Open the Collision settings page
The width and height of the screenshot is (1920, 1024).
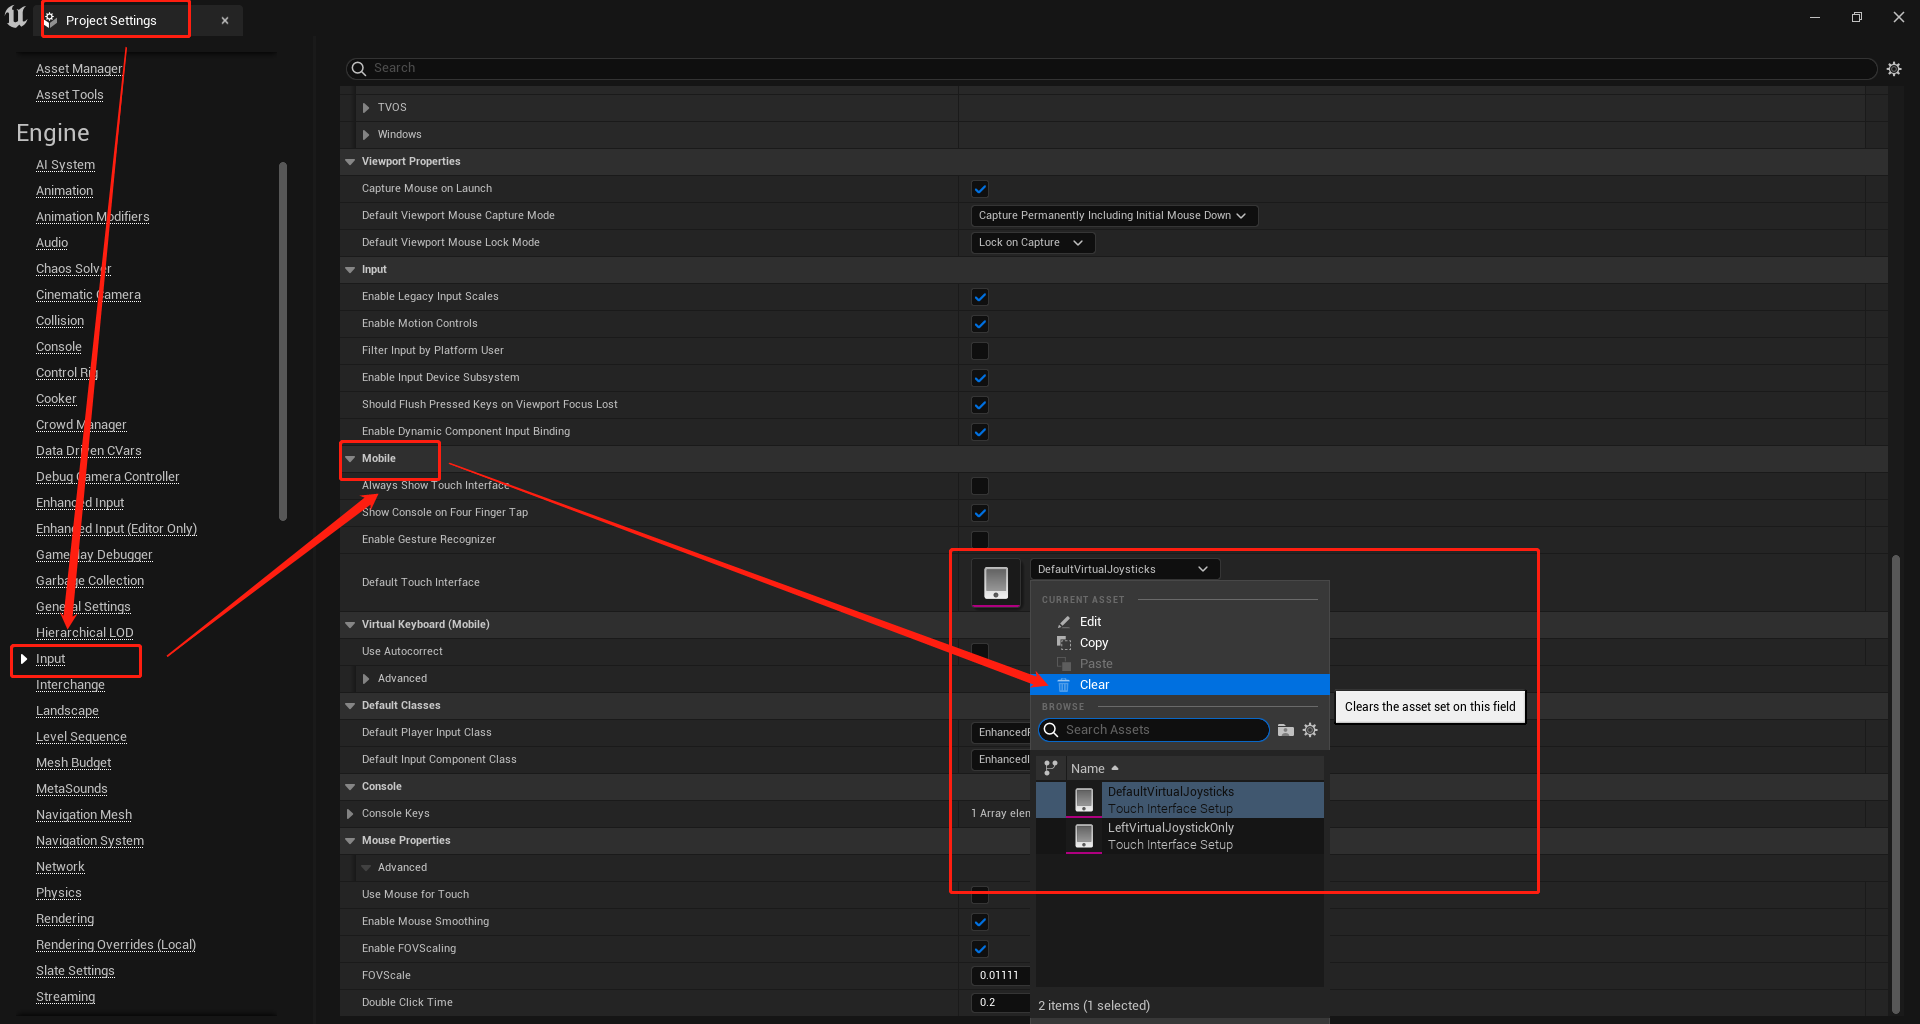(x=60, y=321)
